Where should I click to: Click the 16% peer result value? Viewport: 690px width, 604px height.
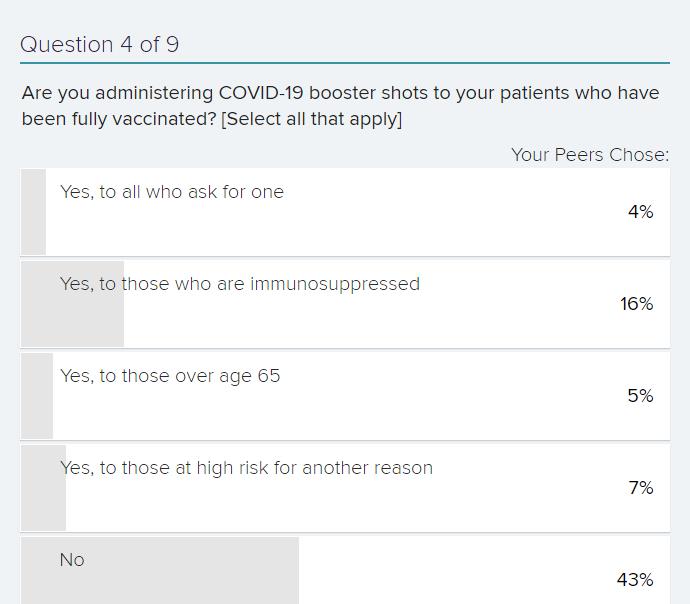click(x=636, y=304)
